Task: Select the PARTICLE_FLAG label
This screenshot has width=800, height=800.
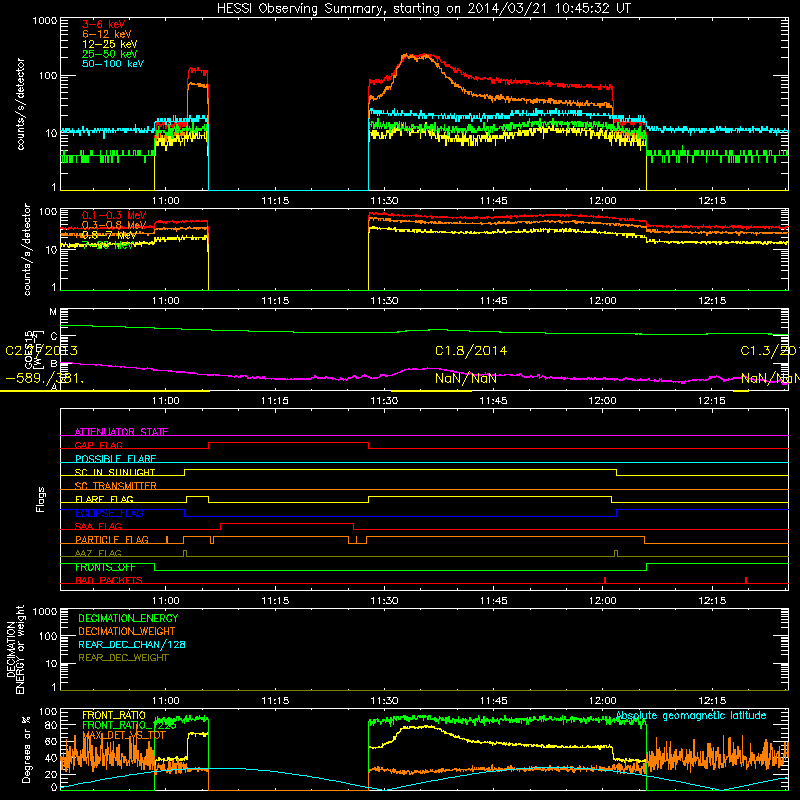Action: (112, 539)
